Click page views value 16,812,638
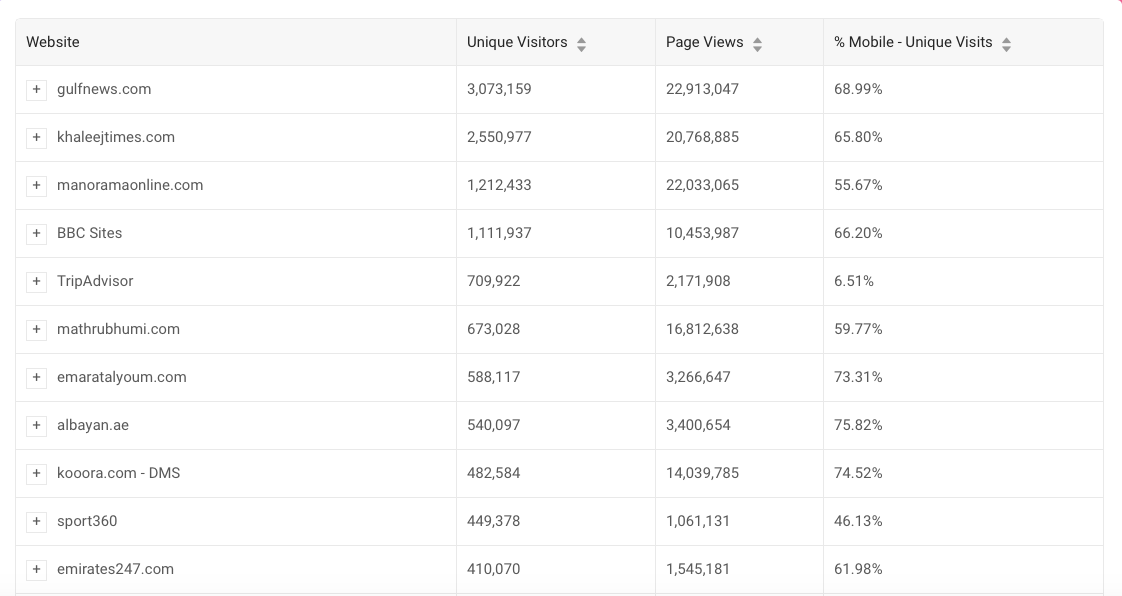The image size is (1122, 596). pos(703,329)
